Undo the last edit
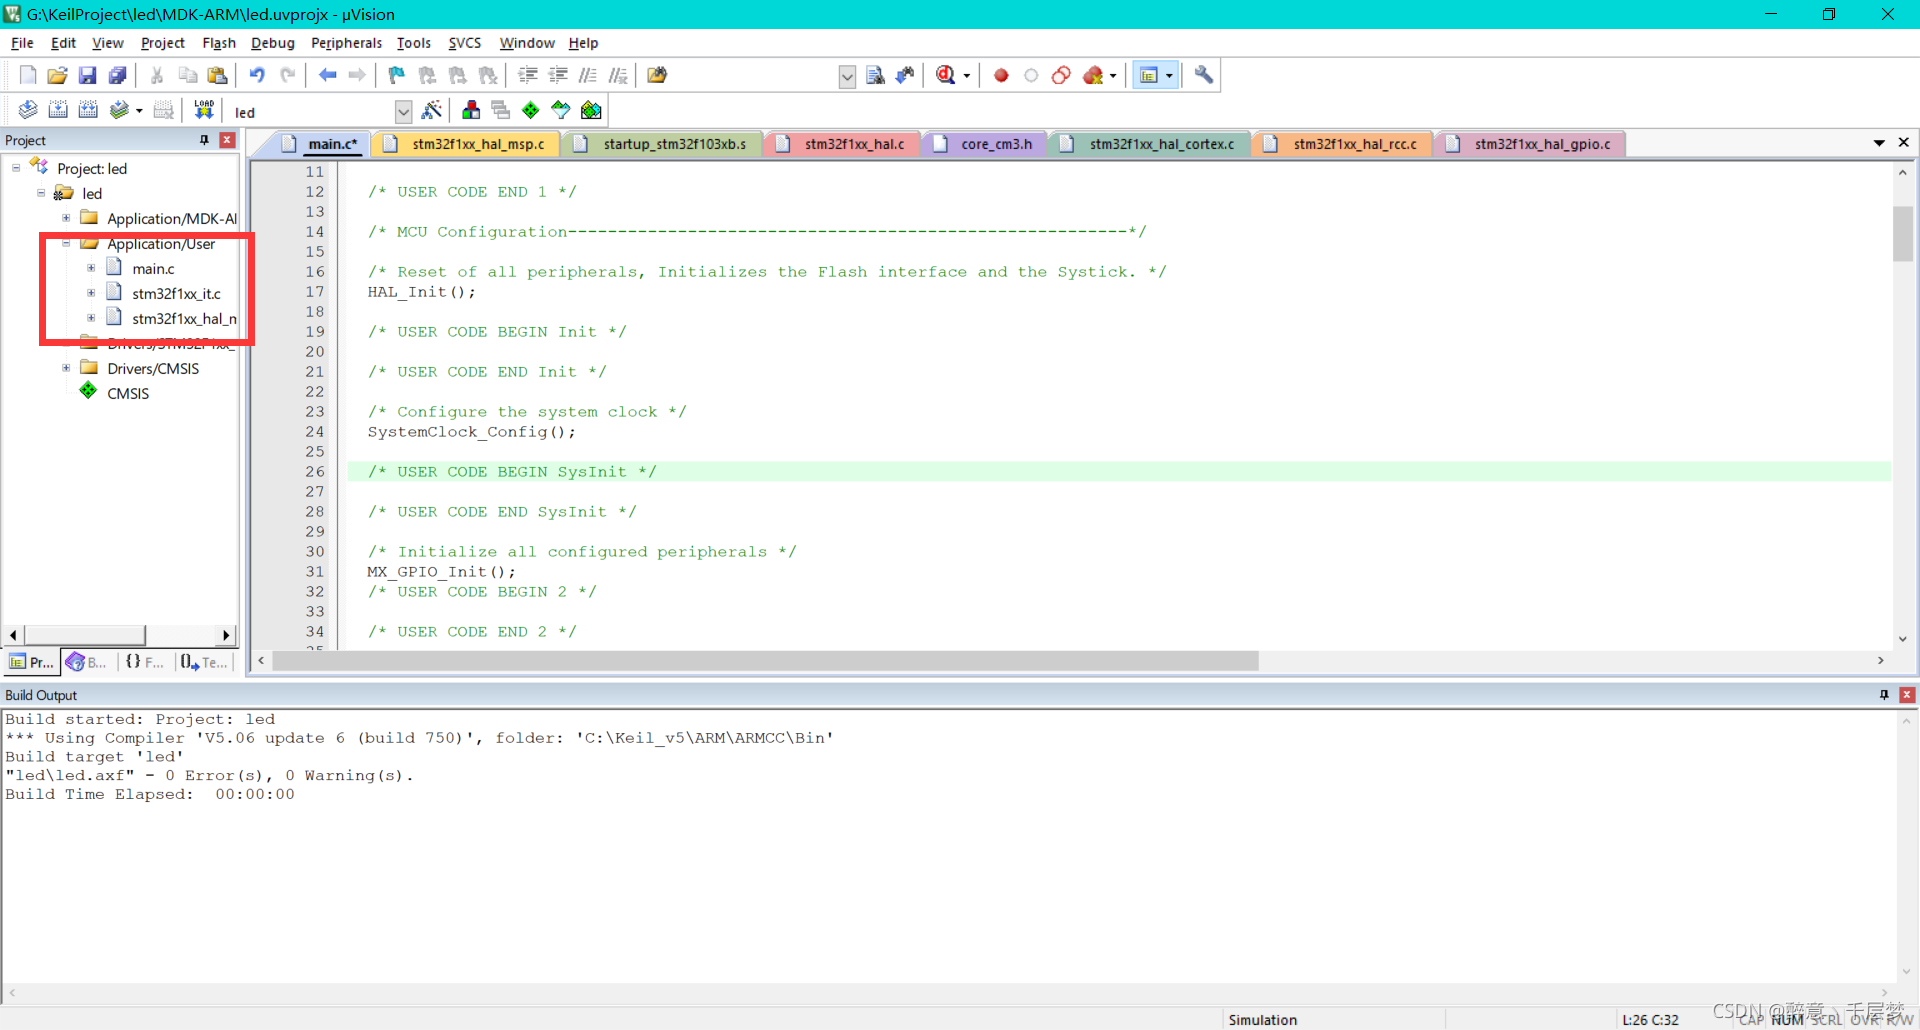 (257, 75)
